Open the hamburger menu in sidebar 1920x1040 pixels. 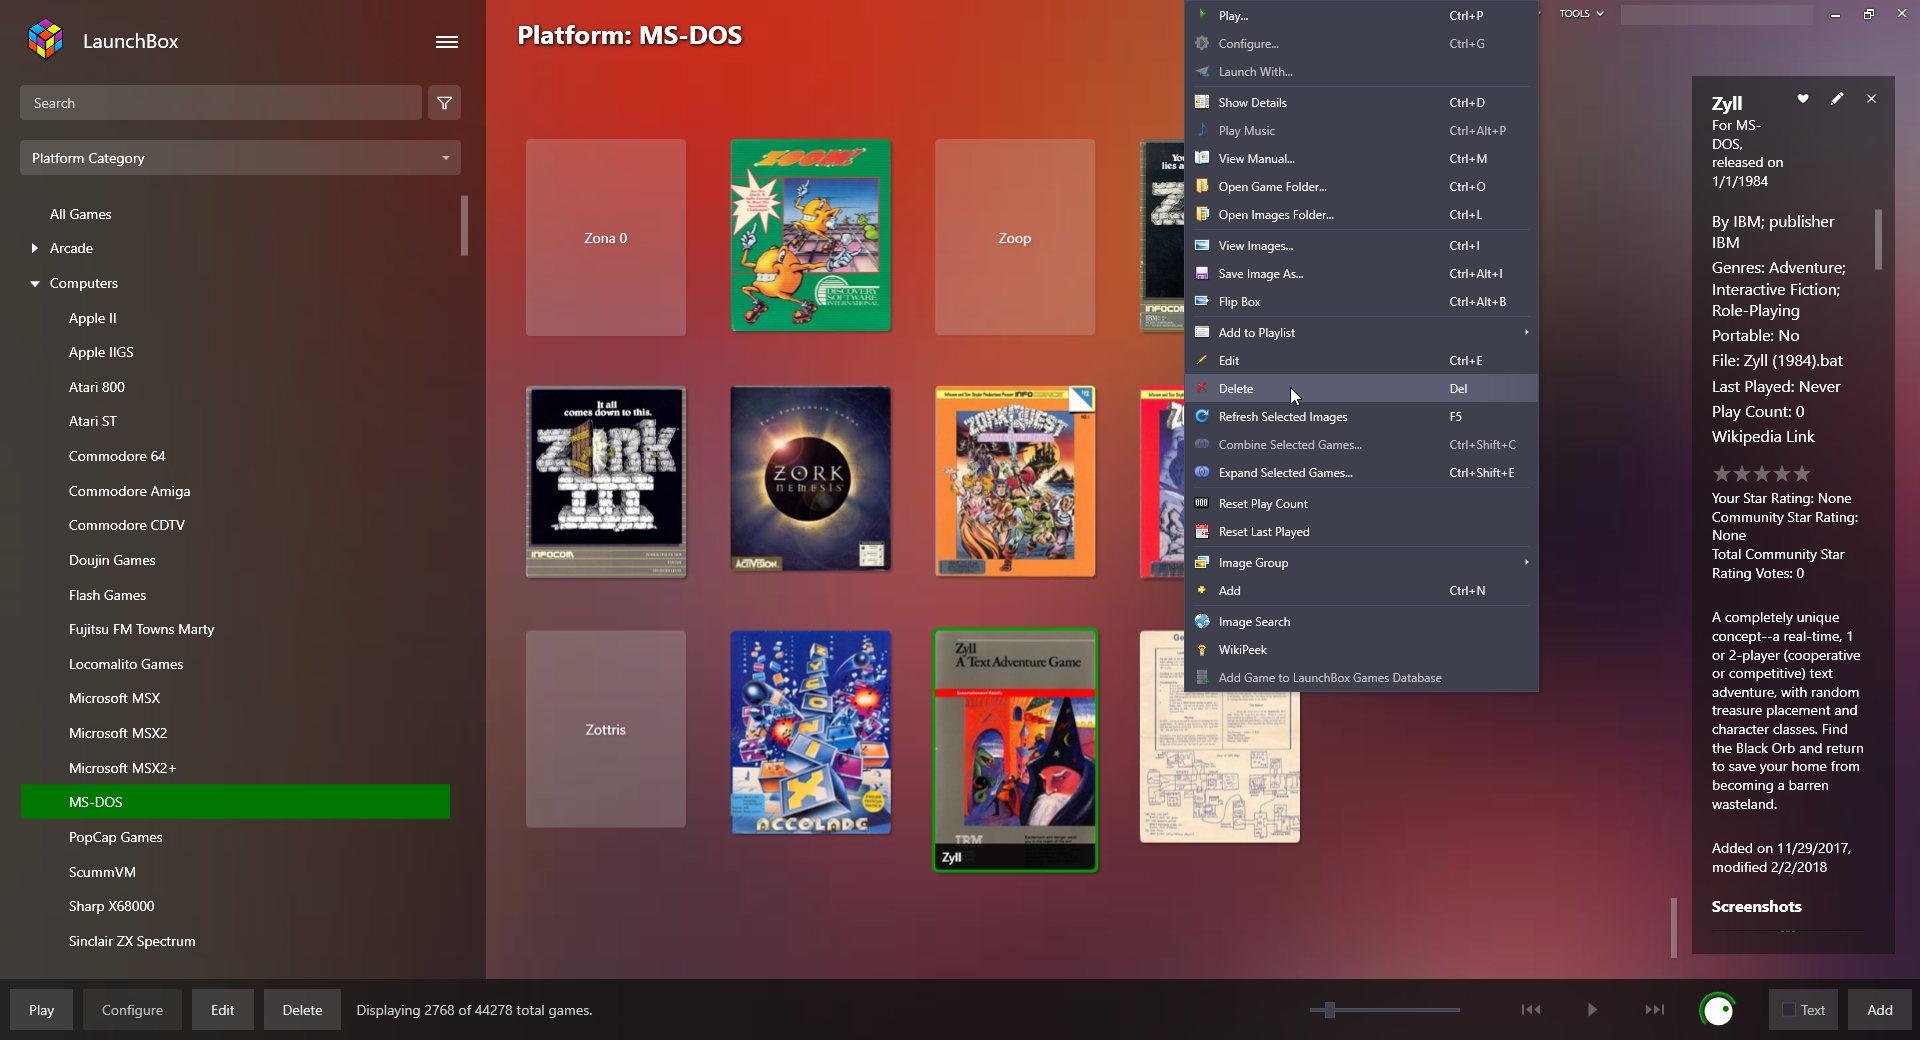tap(447, 42)
